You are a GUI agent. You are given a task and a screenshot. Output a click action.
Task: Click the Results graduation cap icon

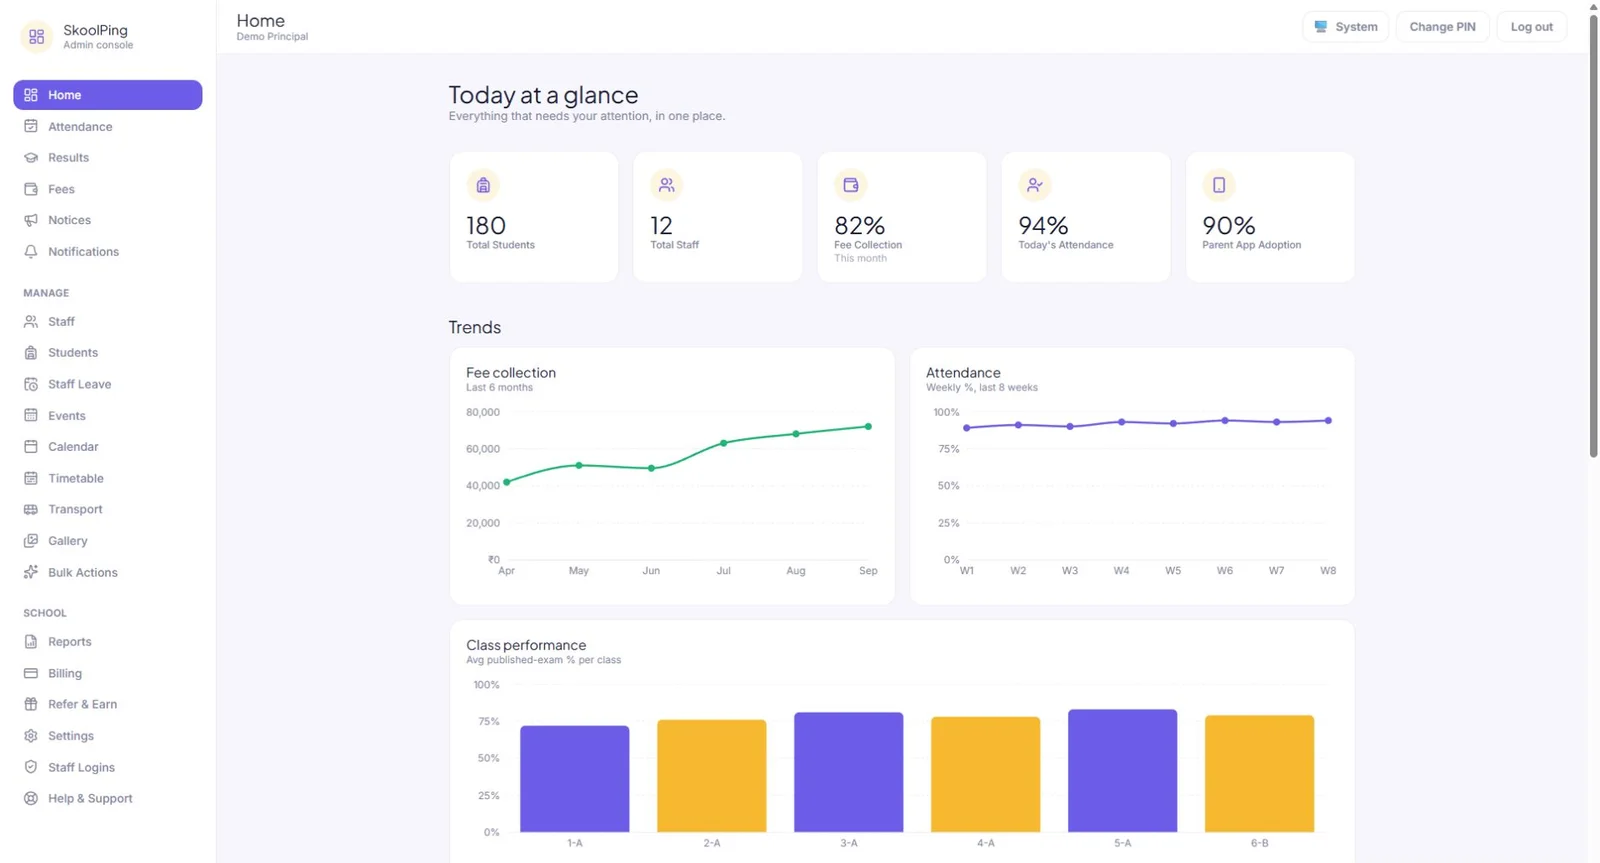click(x=31, y=158)
